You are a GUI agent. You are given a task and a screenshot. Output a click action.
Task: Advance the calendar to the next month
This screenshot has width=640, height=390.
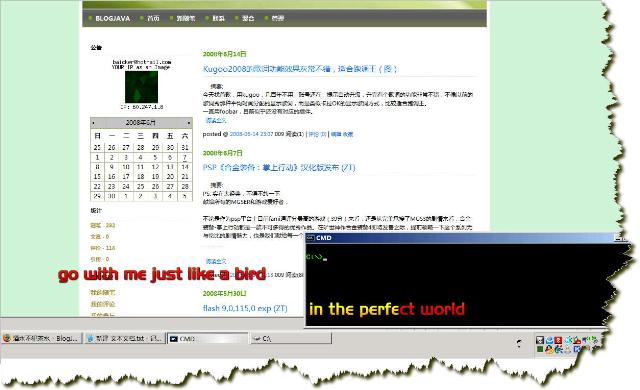(x=189, y=123)
